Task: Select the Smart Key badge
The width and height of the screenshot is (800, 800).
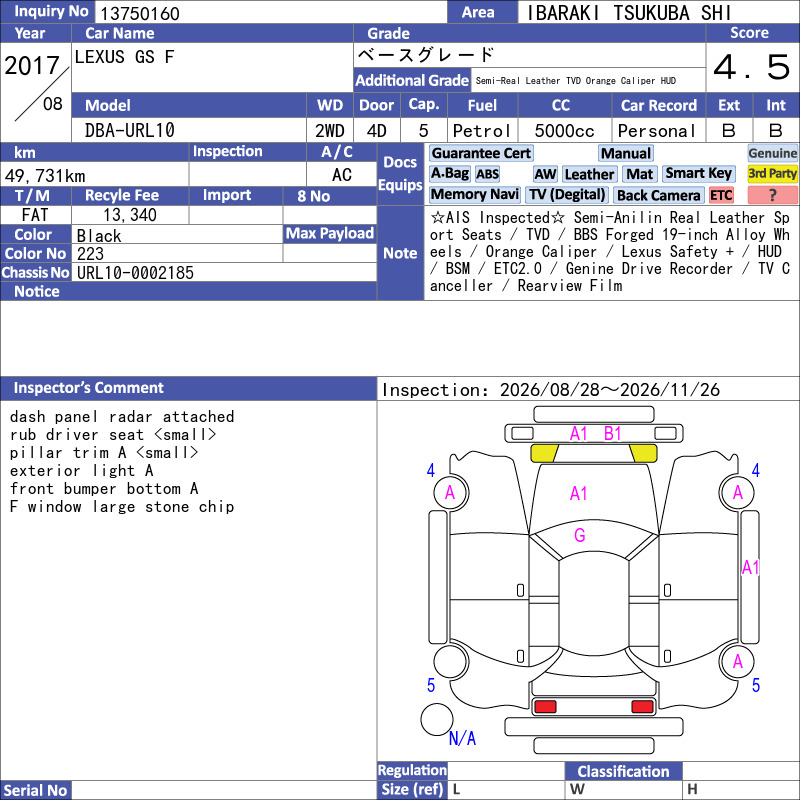Action: point(698,174)
